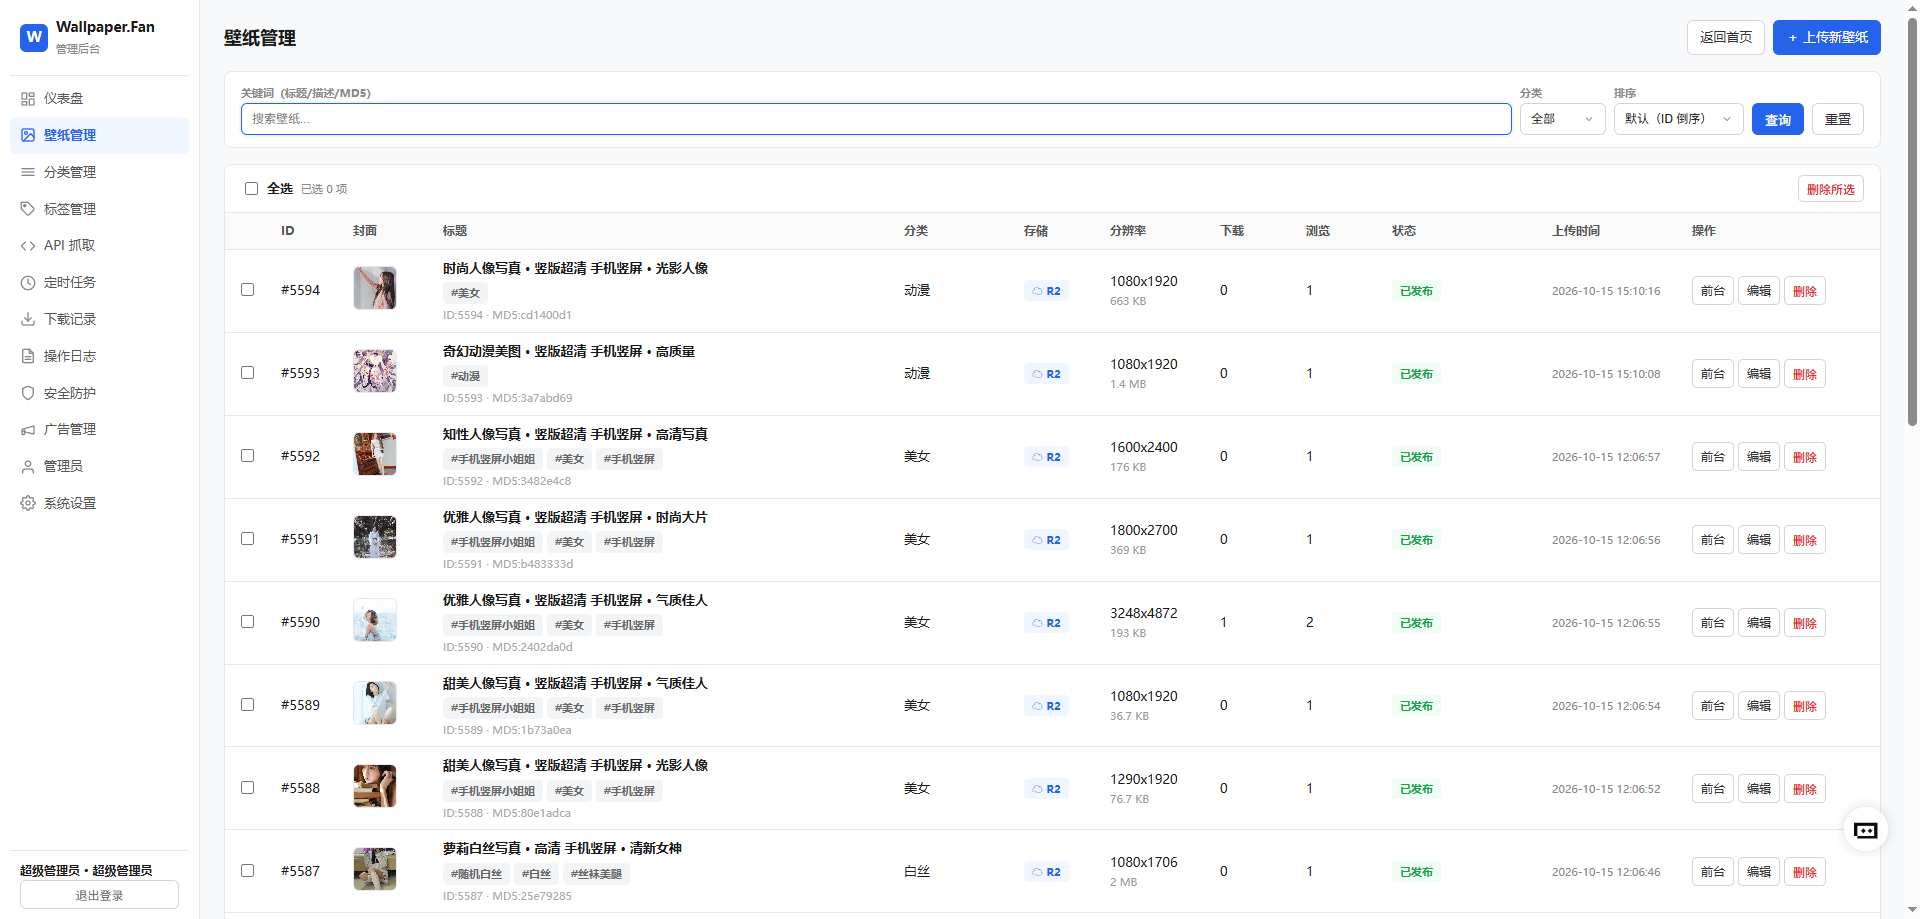Select the checkbox for wallpaper #5593

click(x=247, y=373)
